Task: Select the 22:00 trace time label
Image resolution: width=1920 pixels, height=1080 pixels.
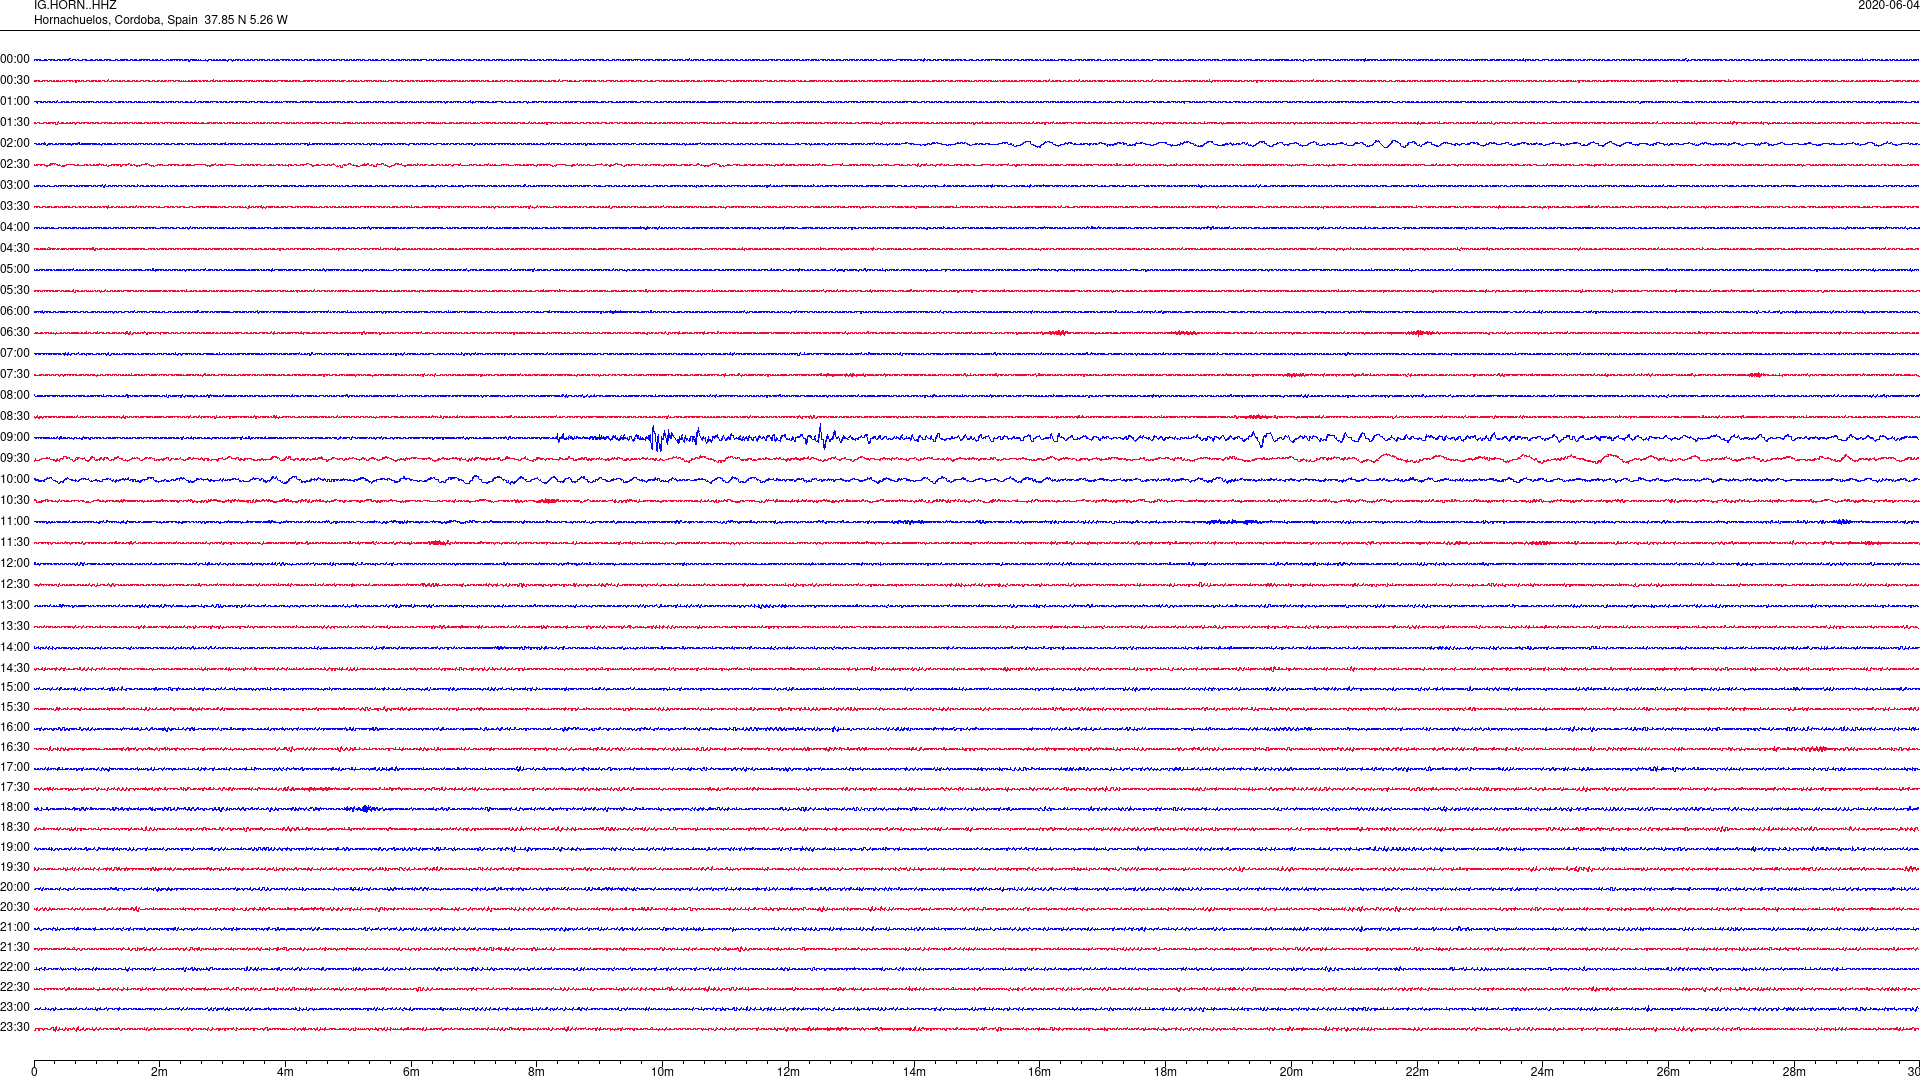Action: point(15,967)
